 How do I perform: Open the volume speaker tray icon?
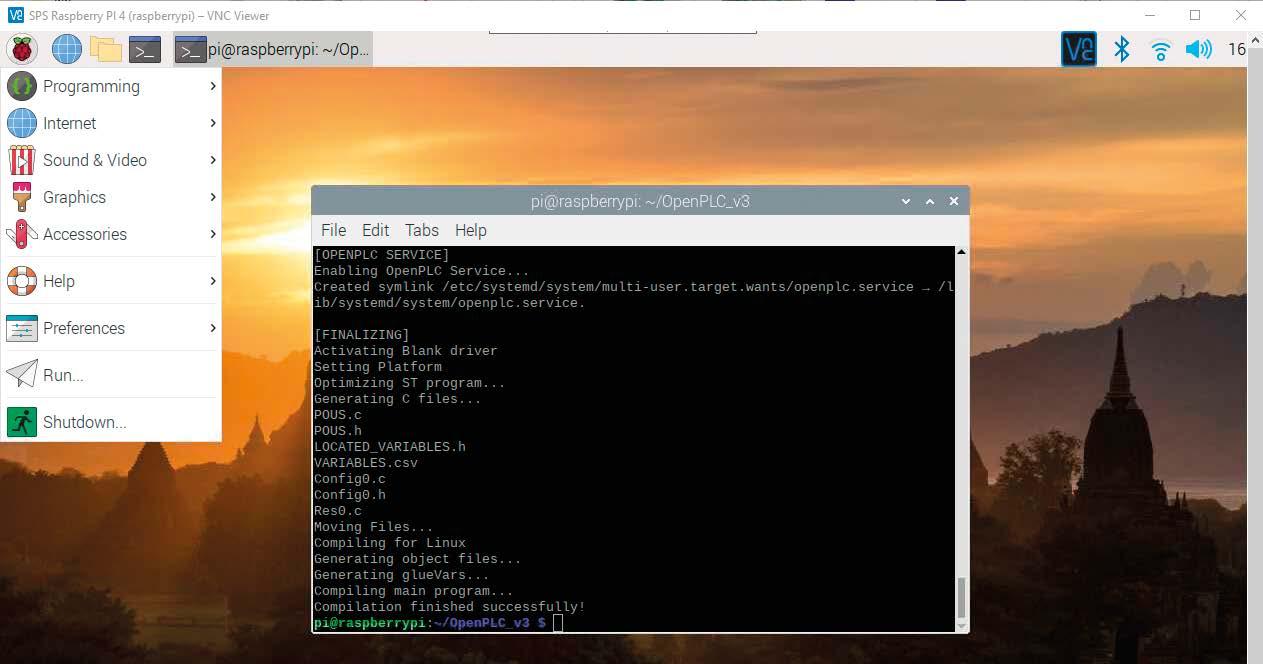pos(1198,49)
